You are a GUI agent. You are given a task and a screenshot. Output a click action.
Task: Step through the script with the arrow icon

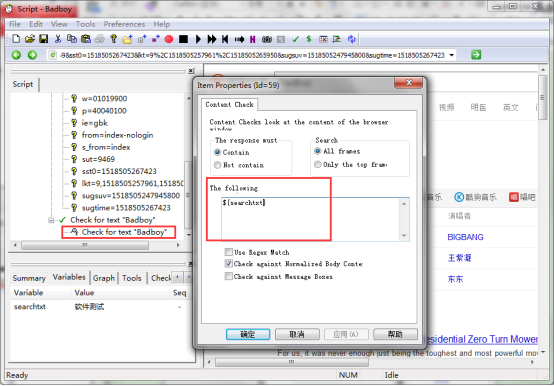[x=239, y=39]
